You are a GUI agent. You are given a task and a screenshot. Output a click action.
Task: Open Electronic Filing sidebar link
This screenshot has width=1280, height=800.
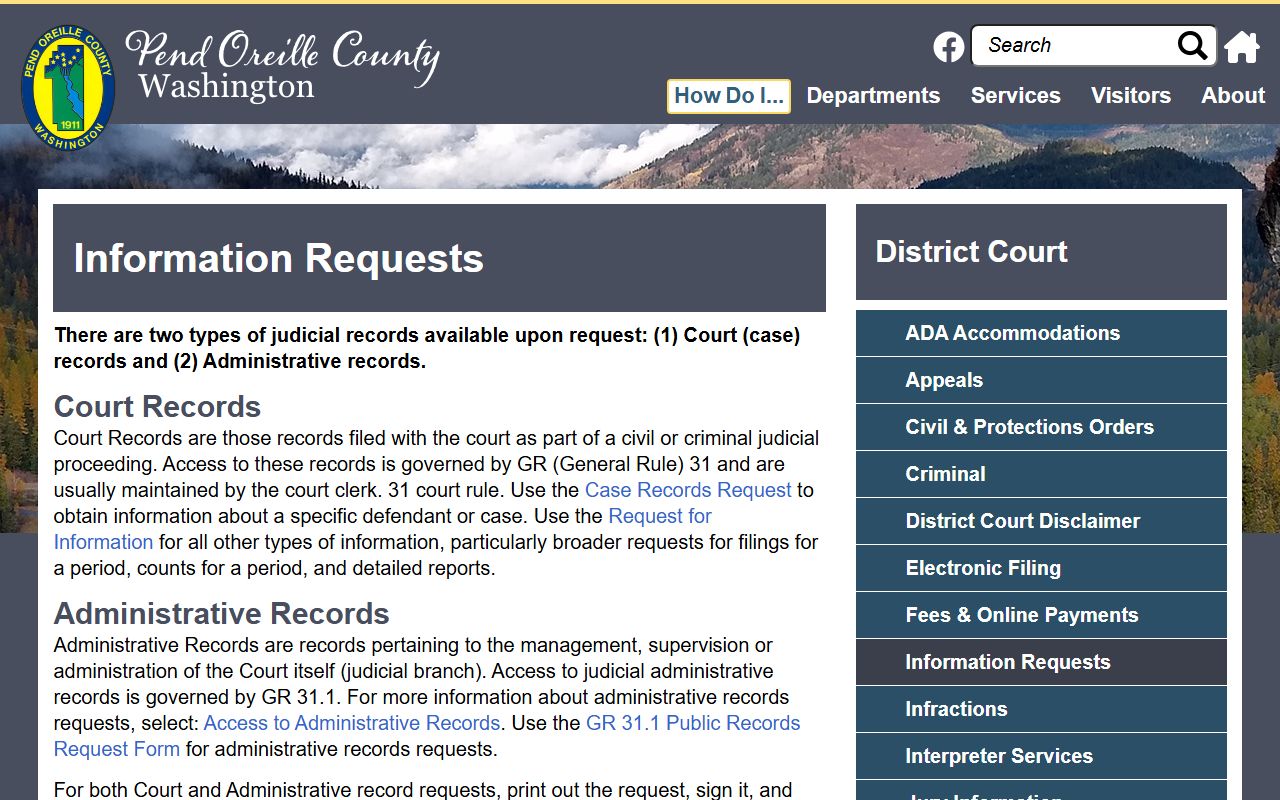click(x=1041, y=568)
